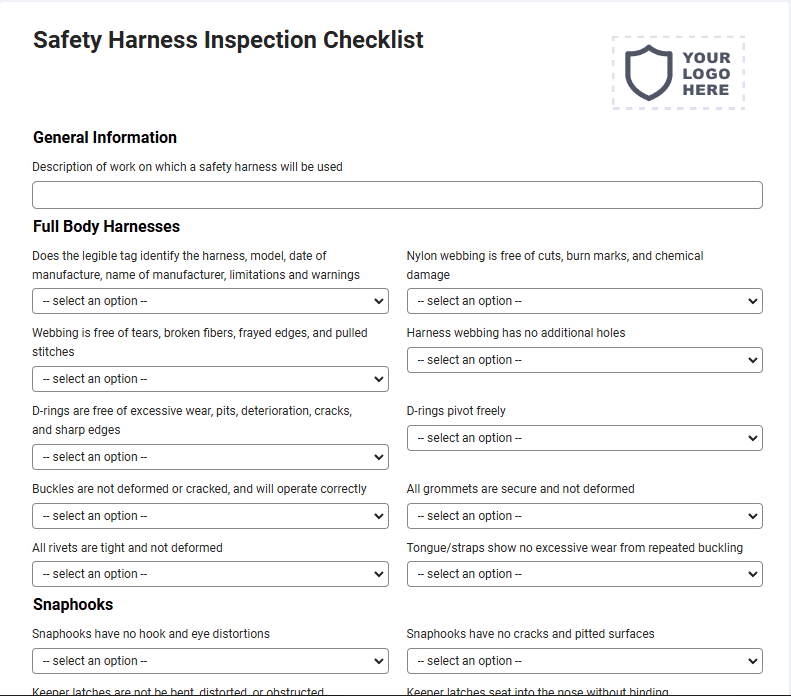Screen dimensions: 791x696
Task: Open the harness webbing additional holes dropdown
Action: coord(585,360)
